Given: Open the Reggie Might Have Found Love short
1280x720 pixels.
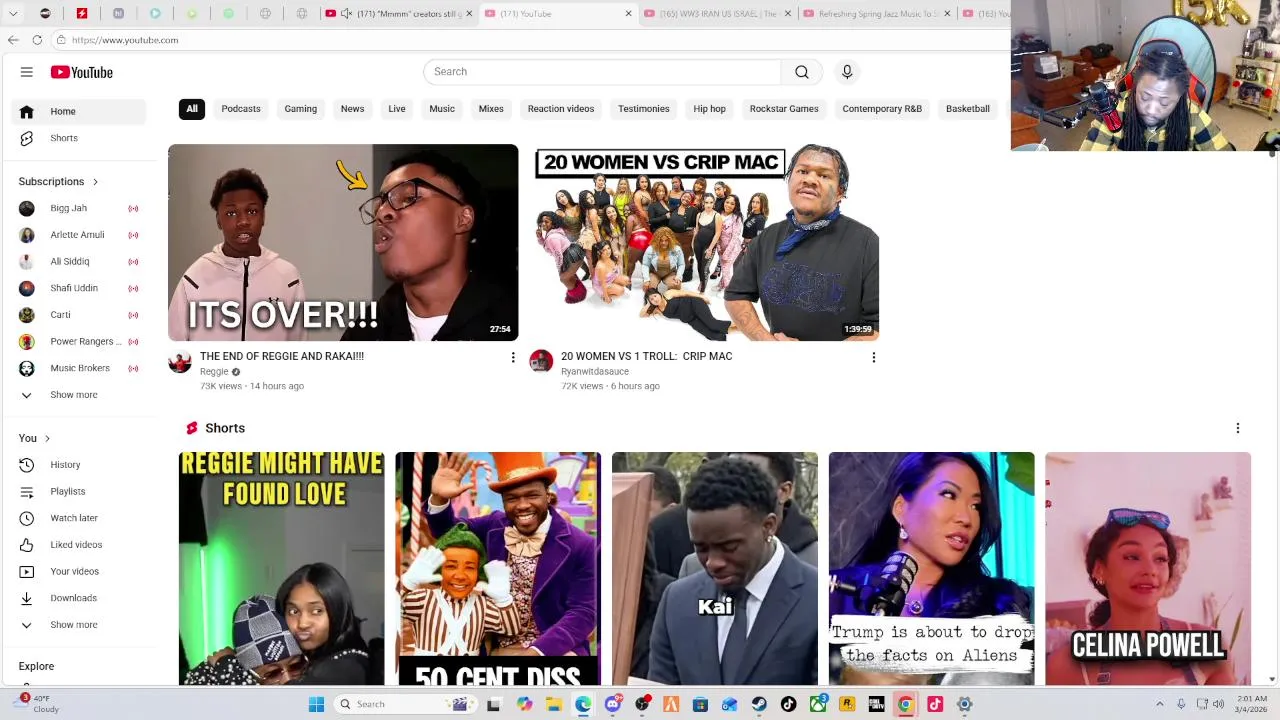Looking at the screenshot, I should pyautogui.click(x=281, y=568).
